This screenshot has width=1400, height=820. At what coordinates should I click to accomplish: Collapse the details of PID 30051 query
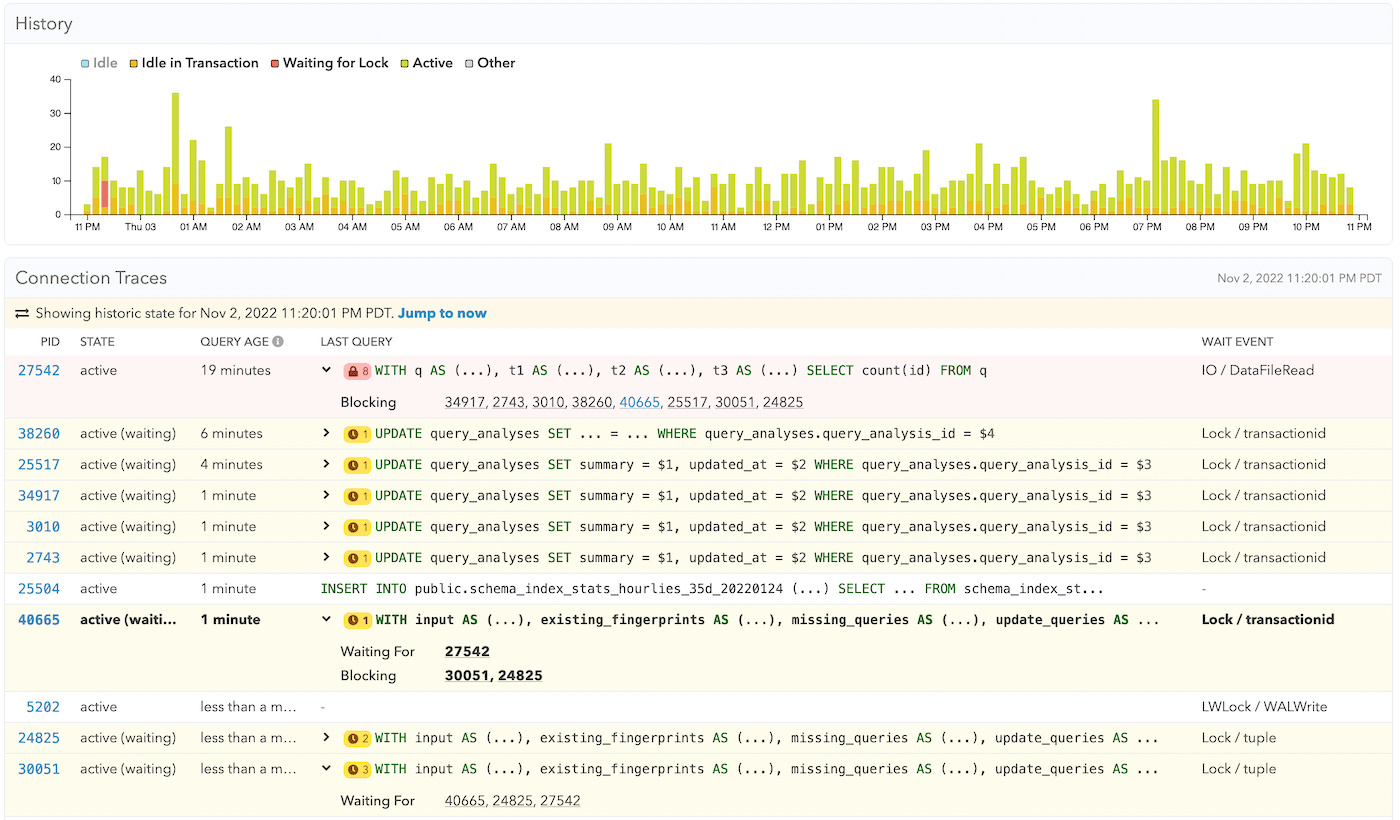click(326, 769)
